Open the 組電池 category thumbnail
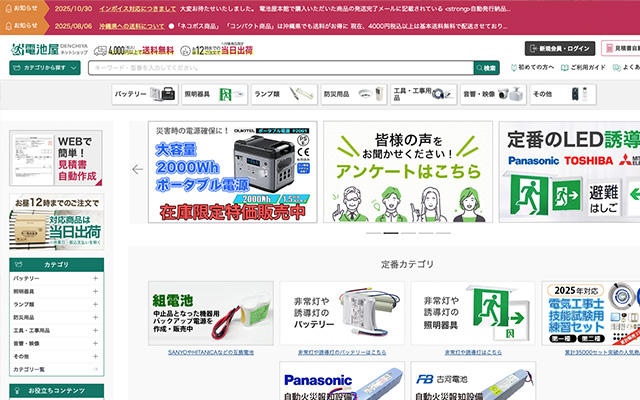Screen dimensions: 640x400 pos(197,313)
